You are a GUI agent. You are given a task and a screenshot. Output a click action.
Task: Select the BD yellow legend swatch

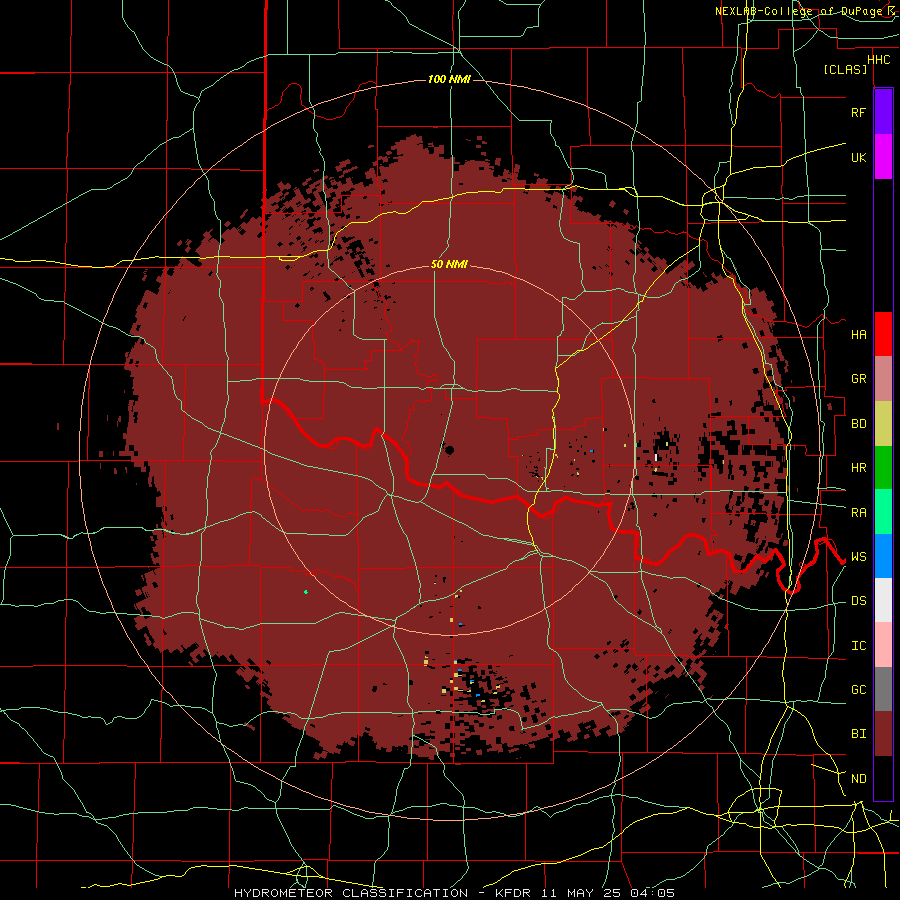(883, 424)
